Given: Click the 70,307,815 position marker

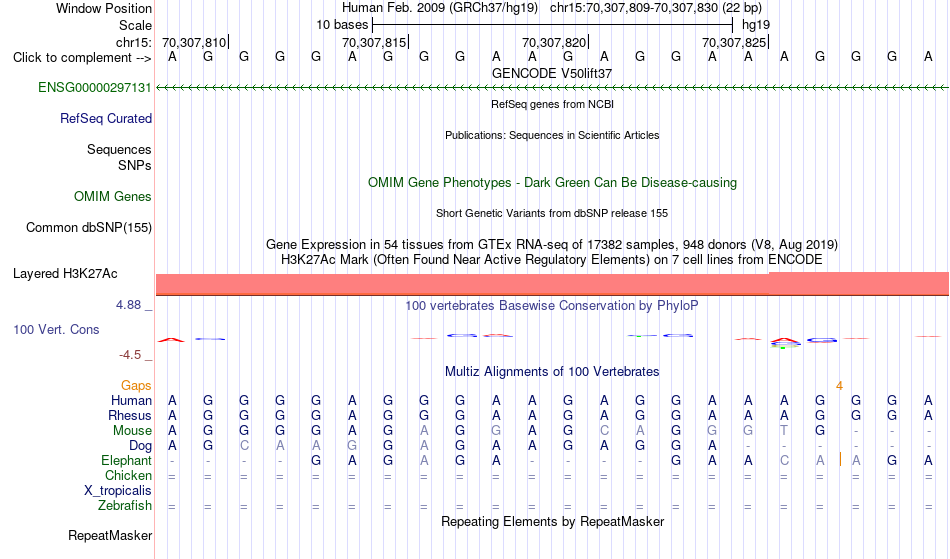Looking at the screenshot, I should [374, 42].
